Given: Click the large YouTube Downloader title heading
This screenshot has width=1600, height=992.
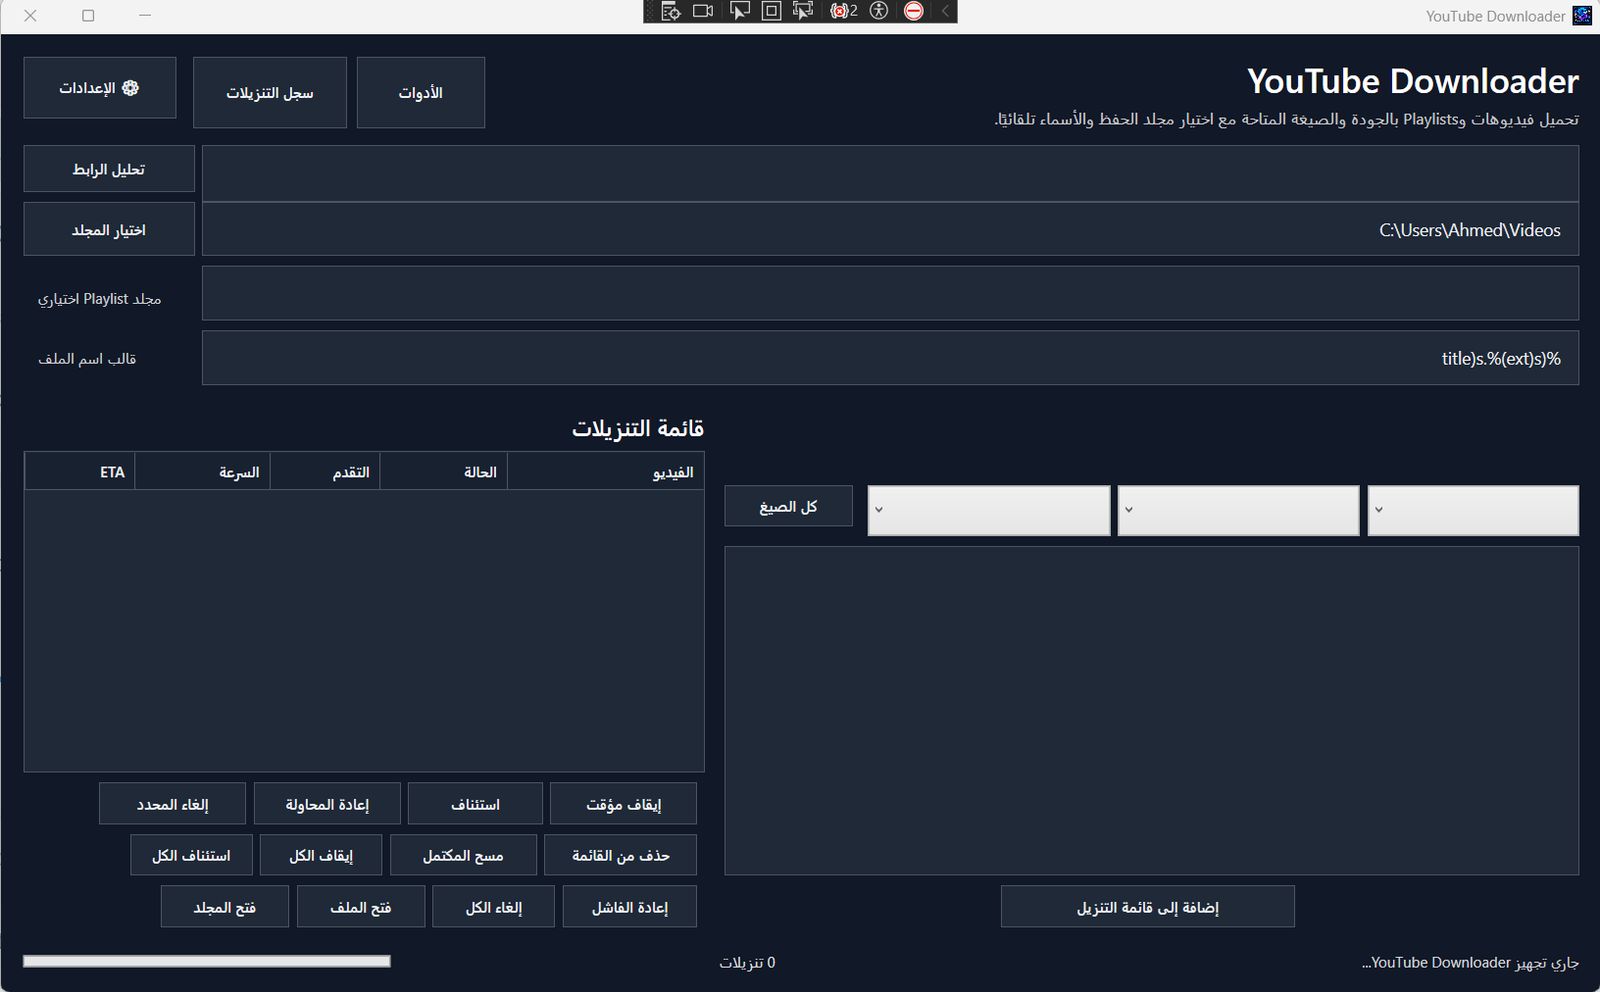Looking at the screenshot, I should pos(1413,81).
